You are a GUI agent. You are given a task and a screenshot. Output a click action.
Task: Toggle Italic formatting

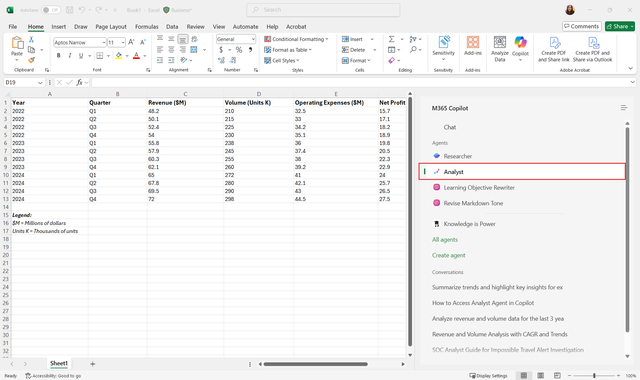coord(70,56)
